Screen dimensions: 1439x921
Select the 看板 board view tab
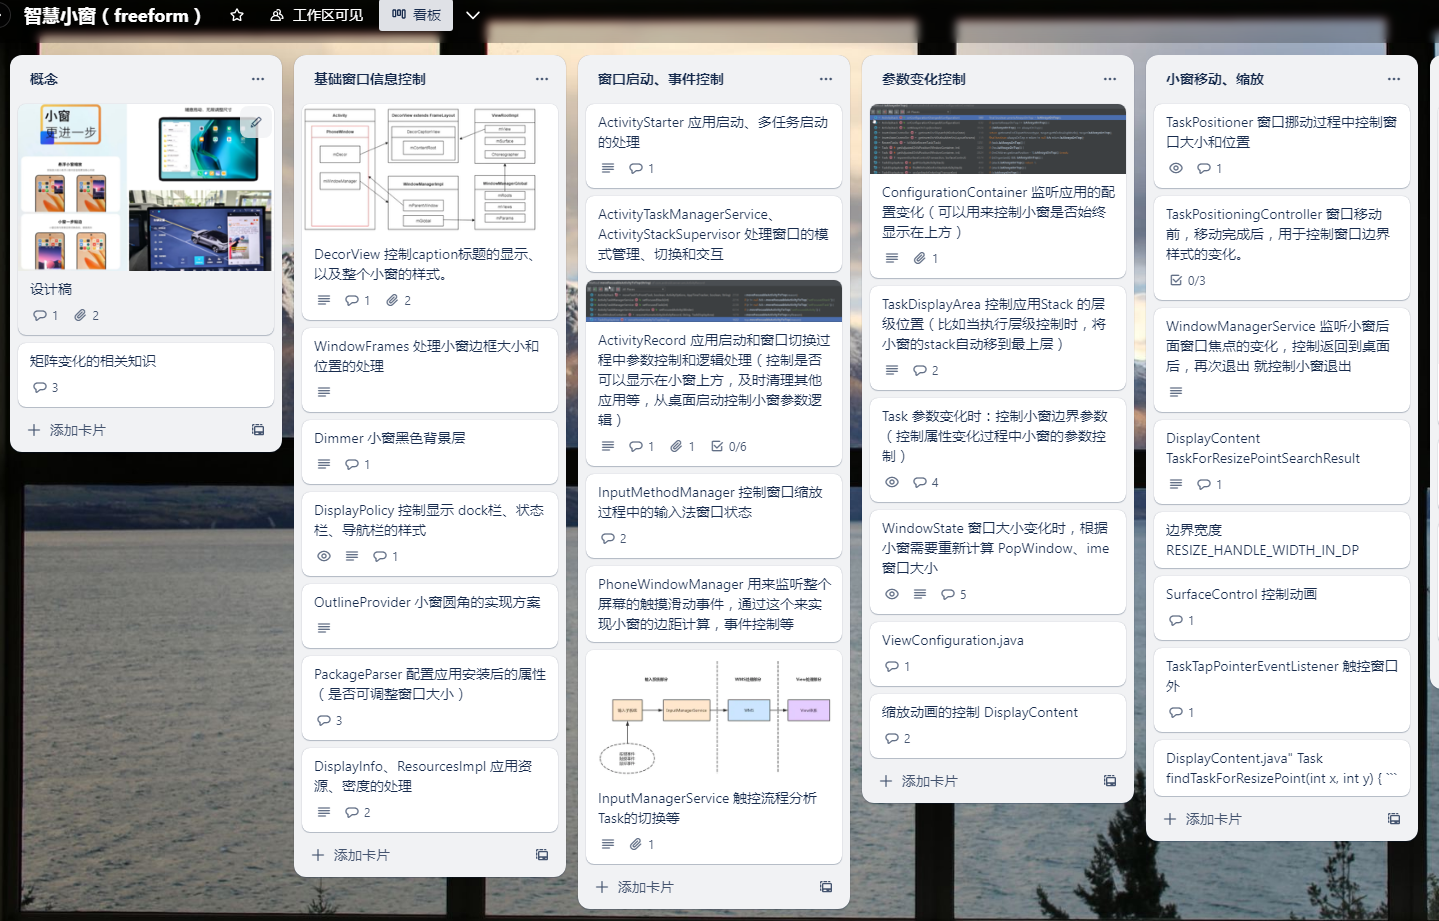[x=416, y=15]
